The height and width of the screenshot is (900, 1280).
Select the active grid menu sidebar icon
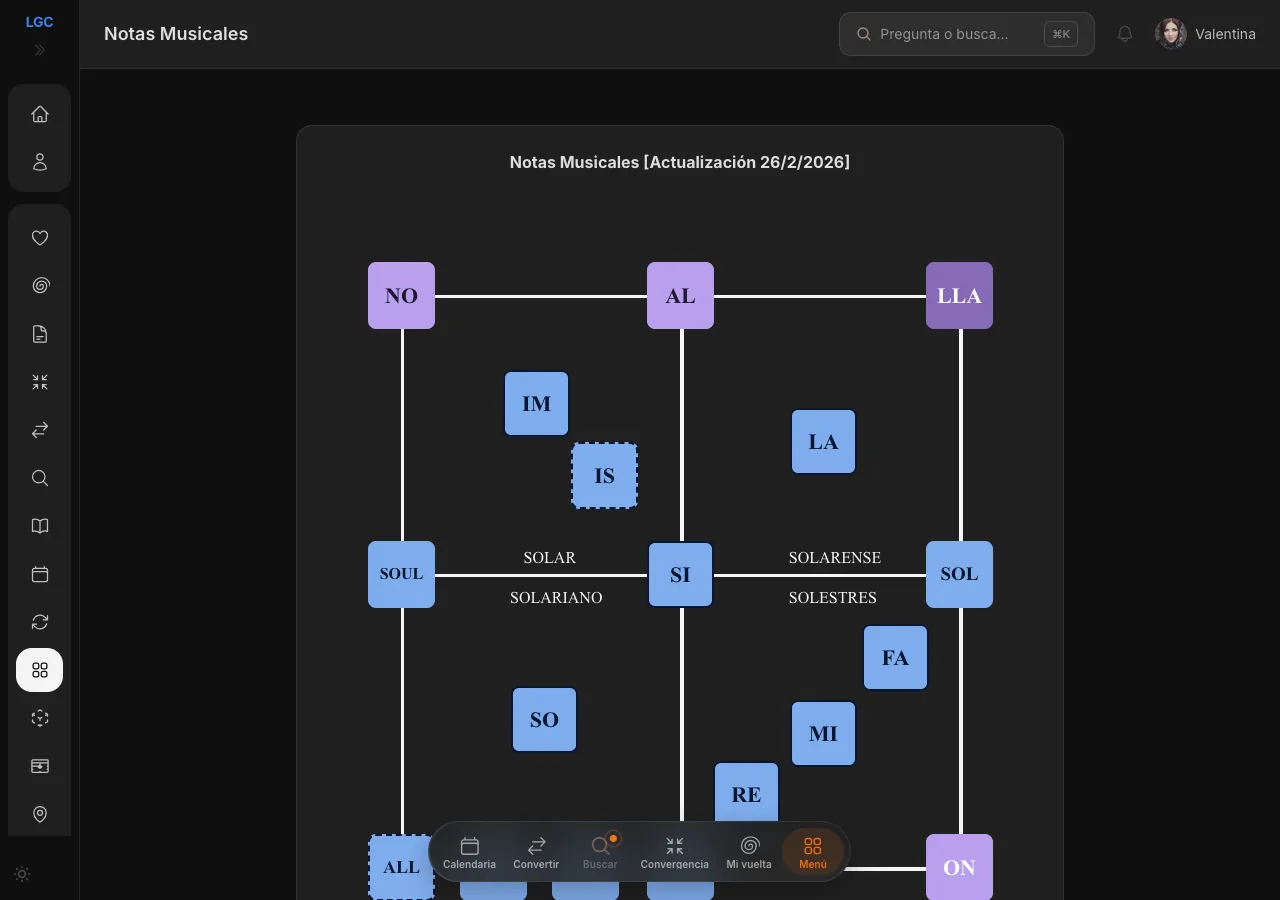[x=40, y=670]
